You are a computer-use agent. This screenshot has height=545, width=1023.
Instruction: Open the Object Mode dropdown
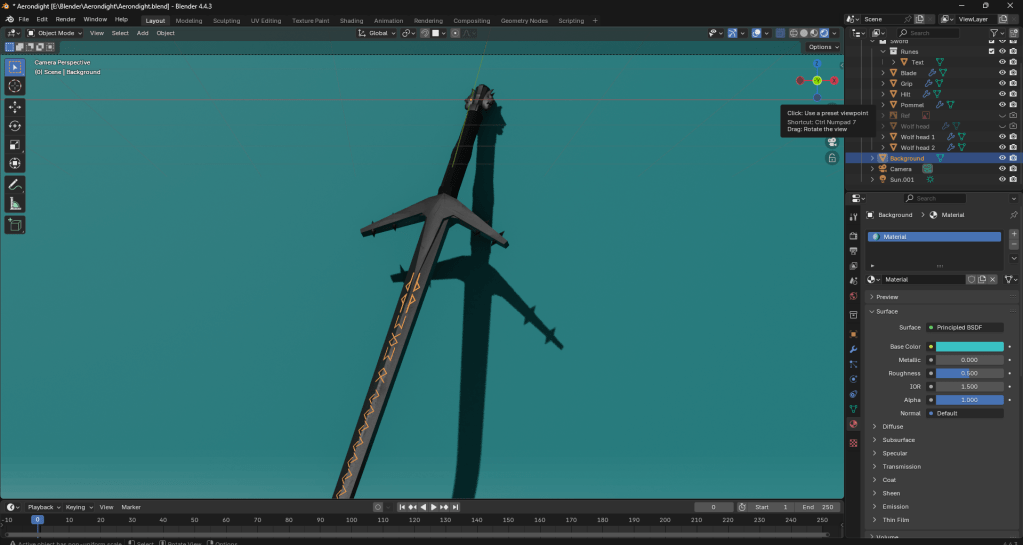click(x=56, y=33)
